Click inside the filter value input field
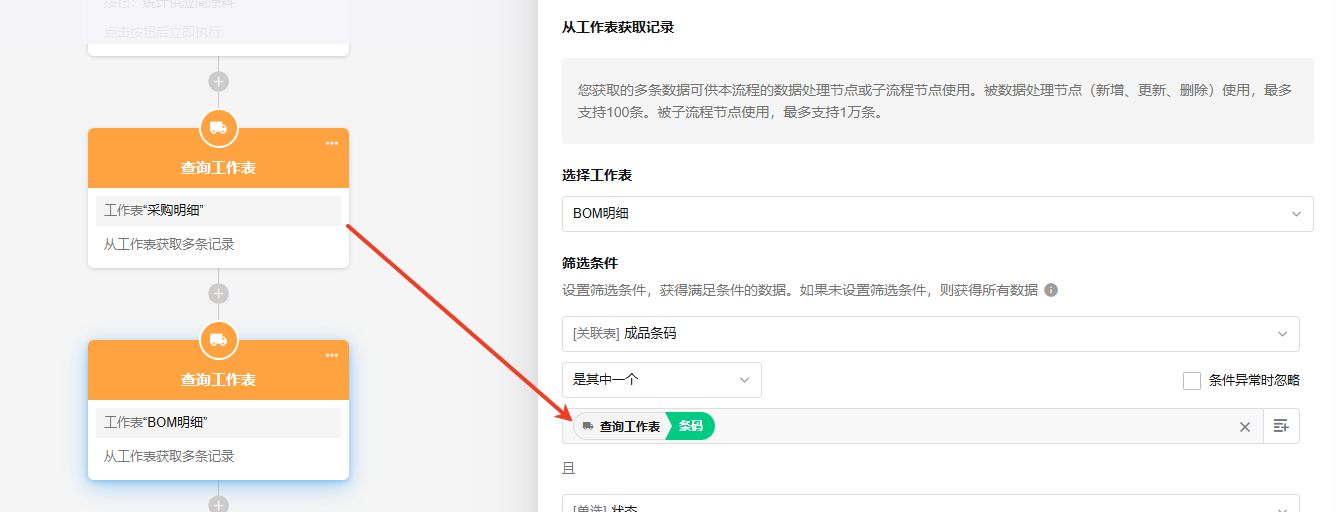The image size is (1336, 512). (x=912, y=426)
